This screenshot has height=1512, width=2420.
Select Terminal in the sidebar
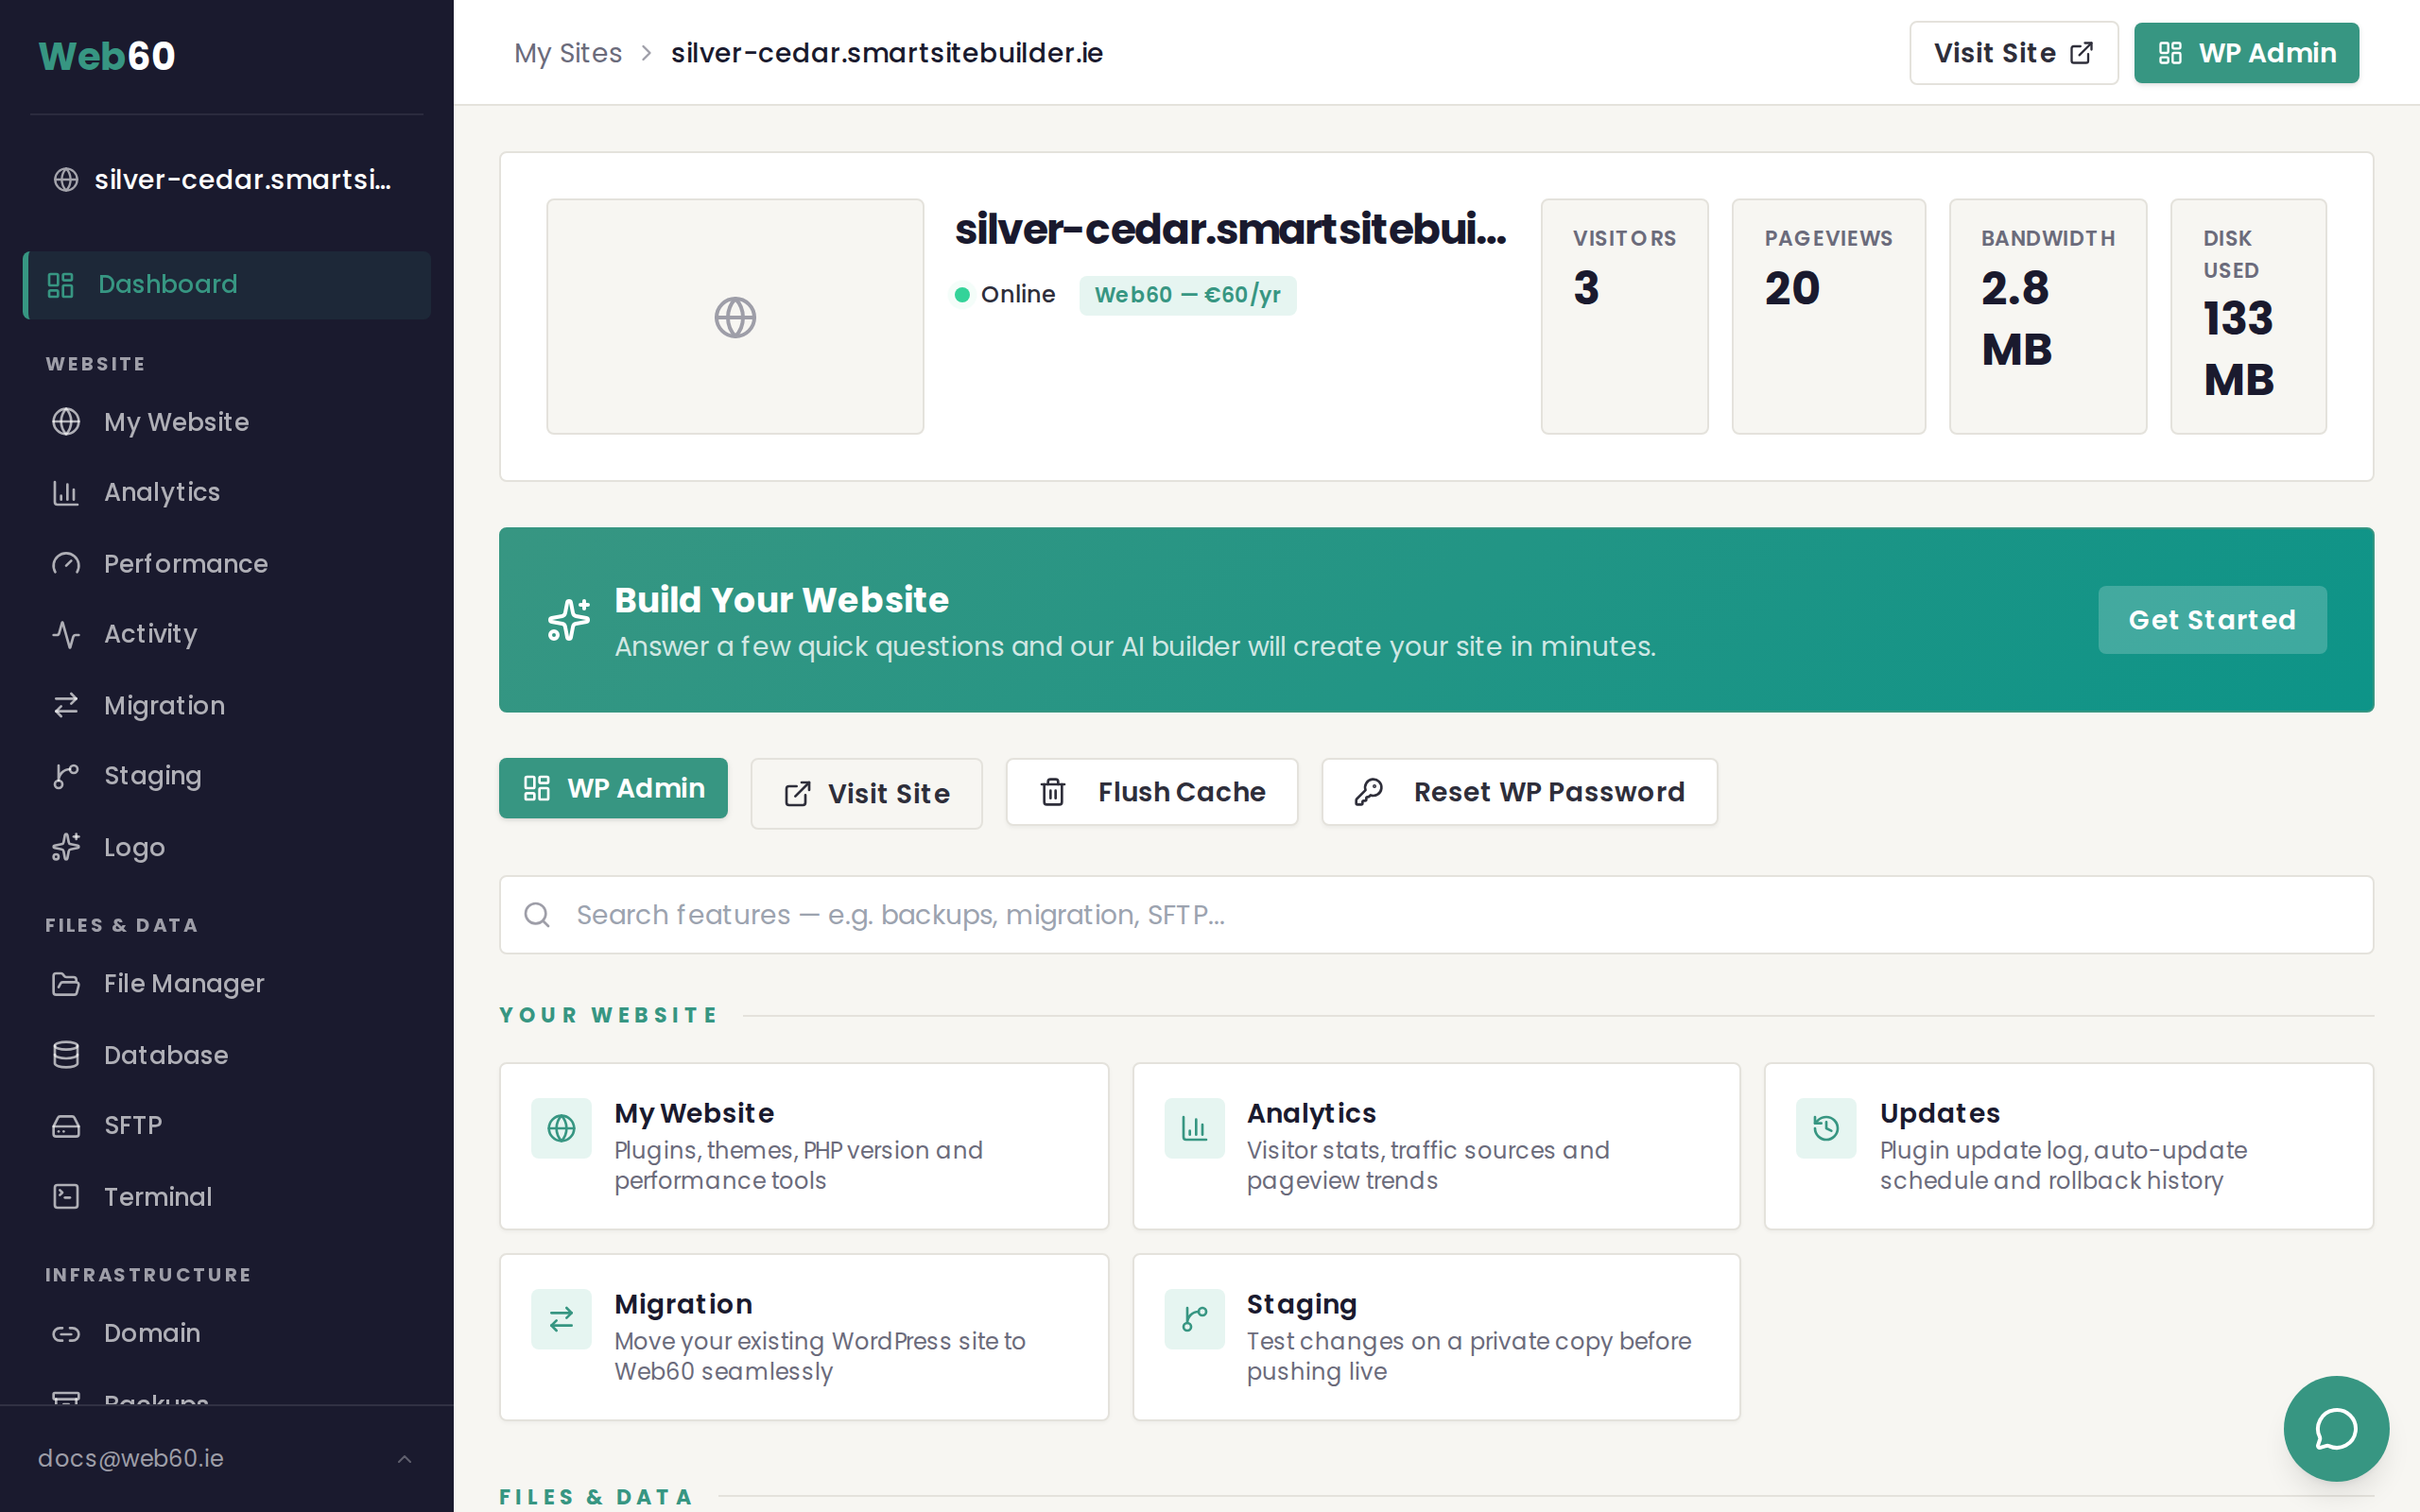pos(158,1197)
